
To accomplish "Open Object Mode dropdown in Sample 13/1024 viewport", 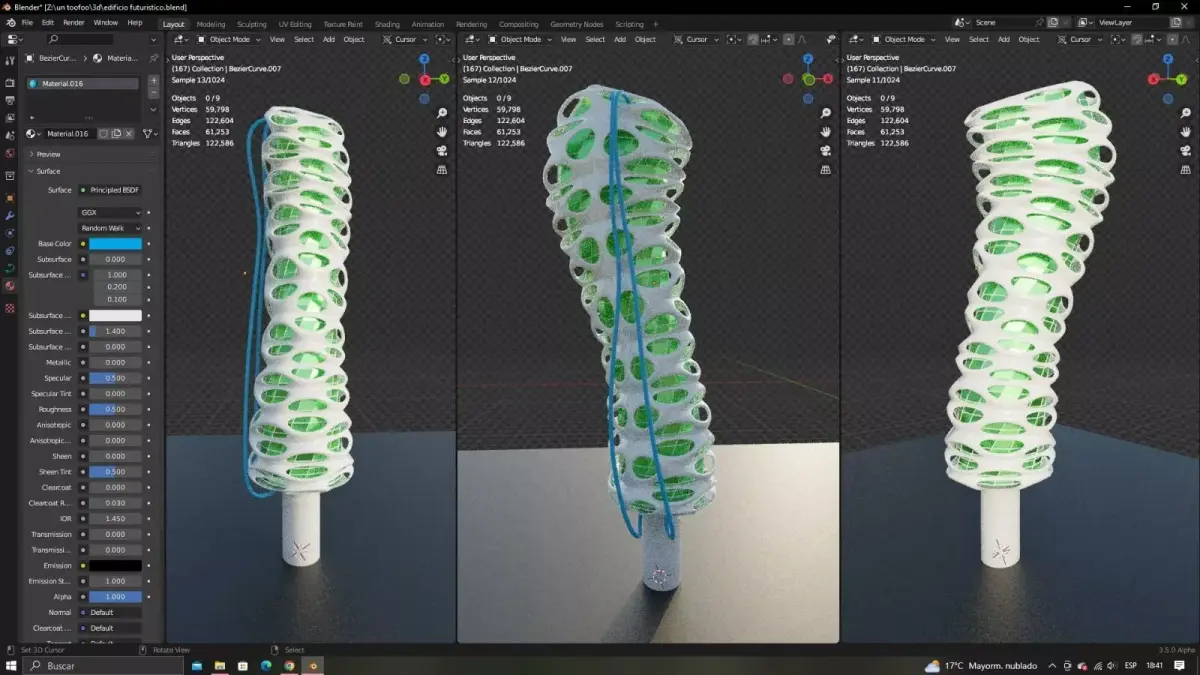I will pyautogui.click(x=228, y=39).
